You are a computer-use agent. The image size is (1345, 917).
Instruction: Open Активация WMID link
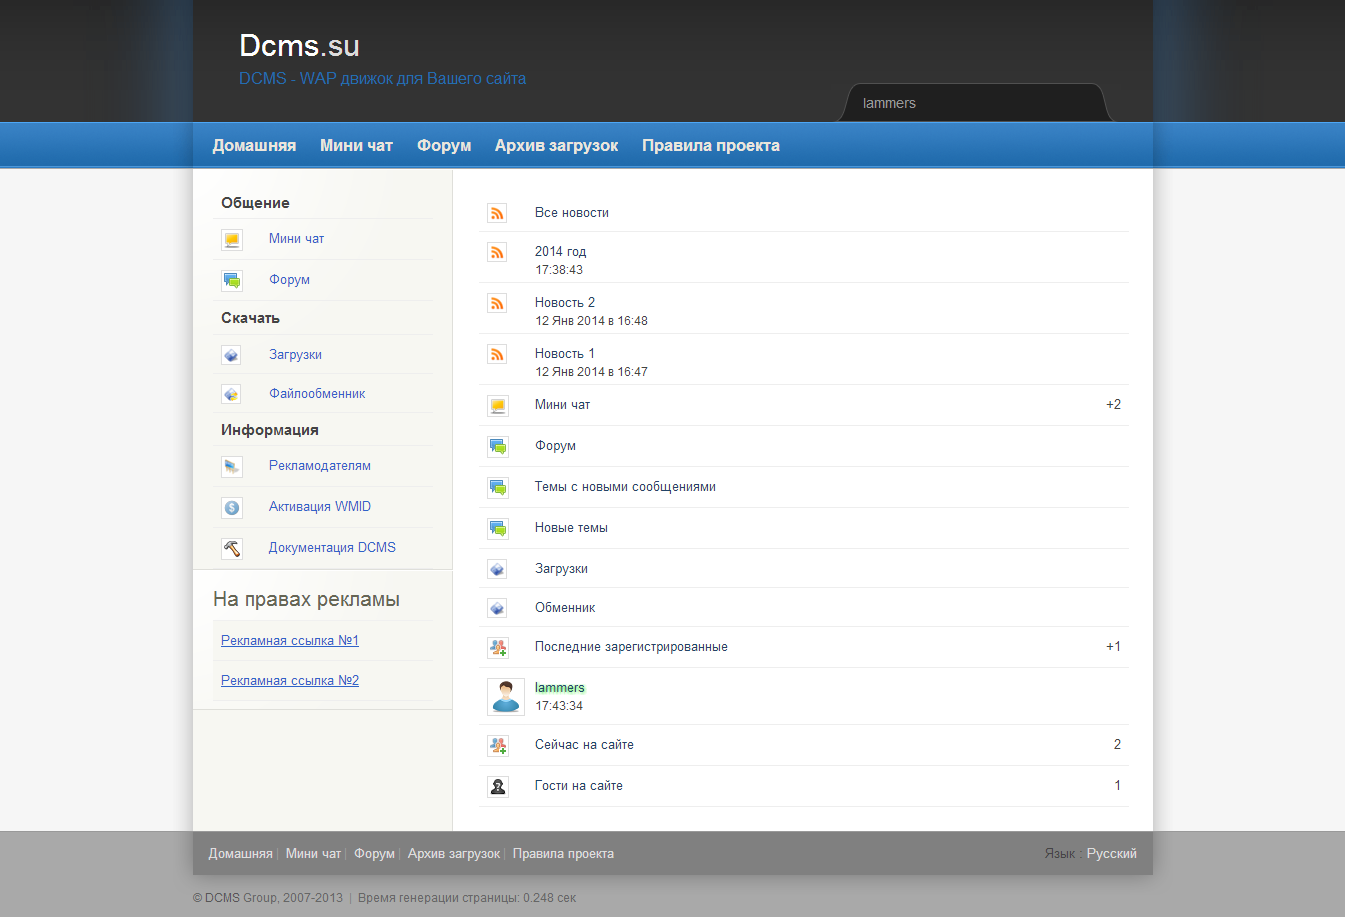[320, 507]
